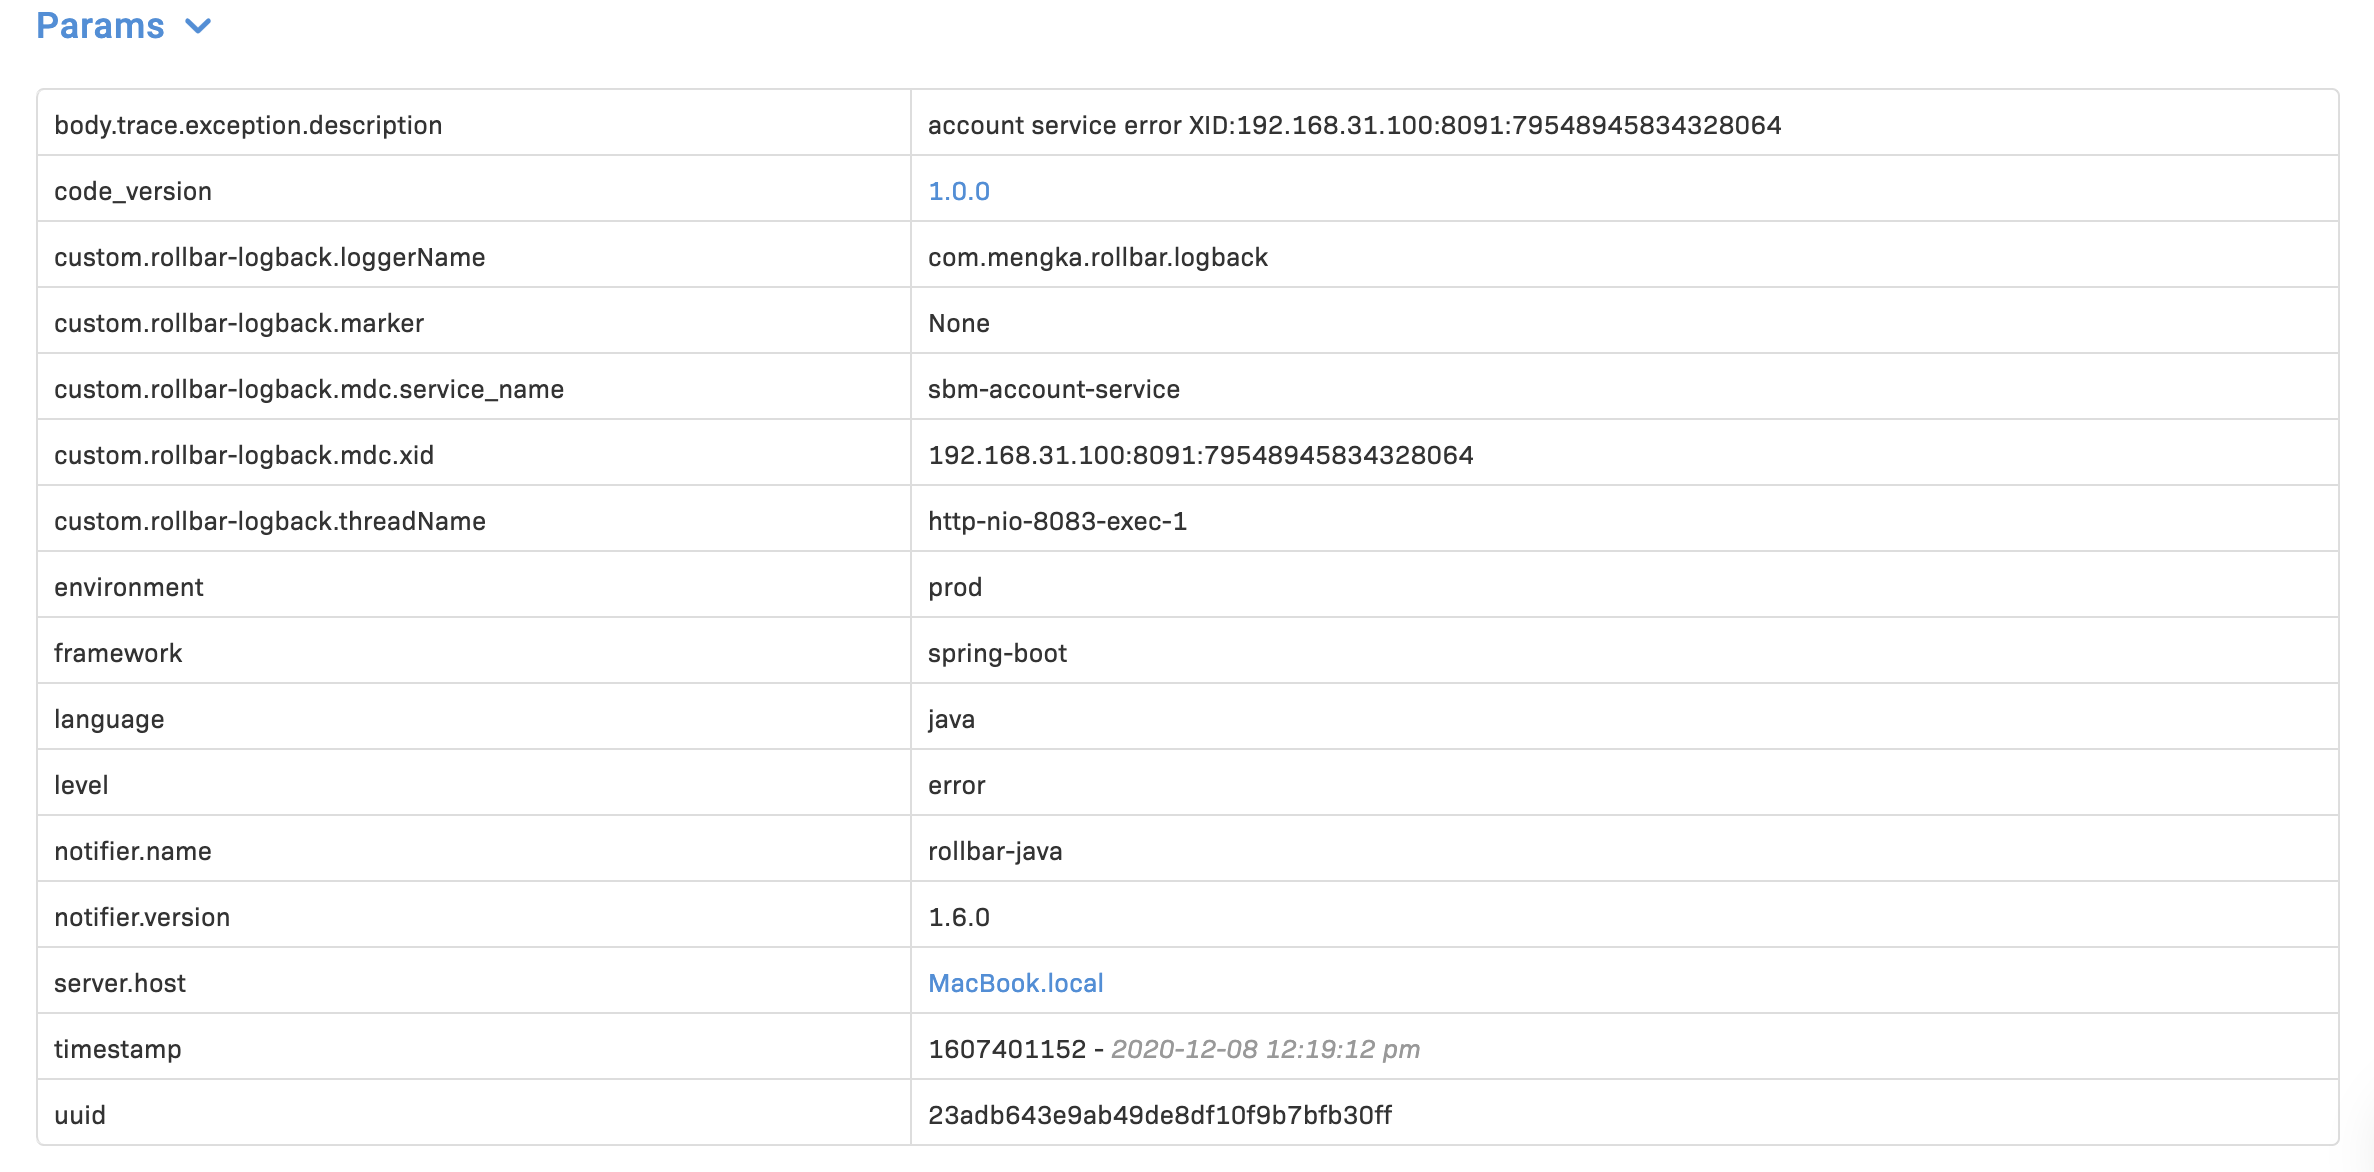
Task: Select the rollbar-java notifier name value
Action: tap(994, 851)
